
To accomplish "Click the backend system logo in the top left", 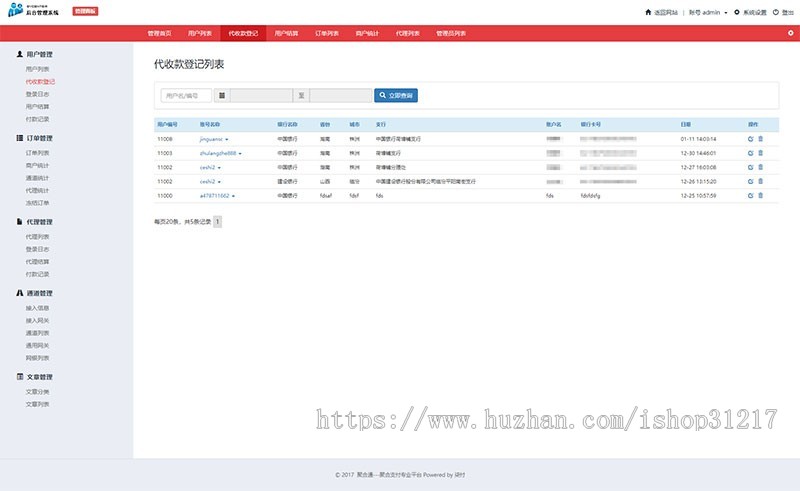I will [x=33, y=10].
